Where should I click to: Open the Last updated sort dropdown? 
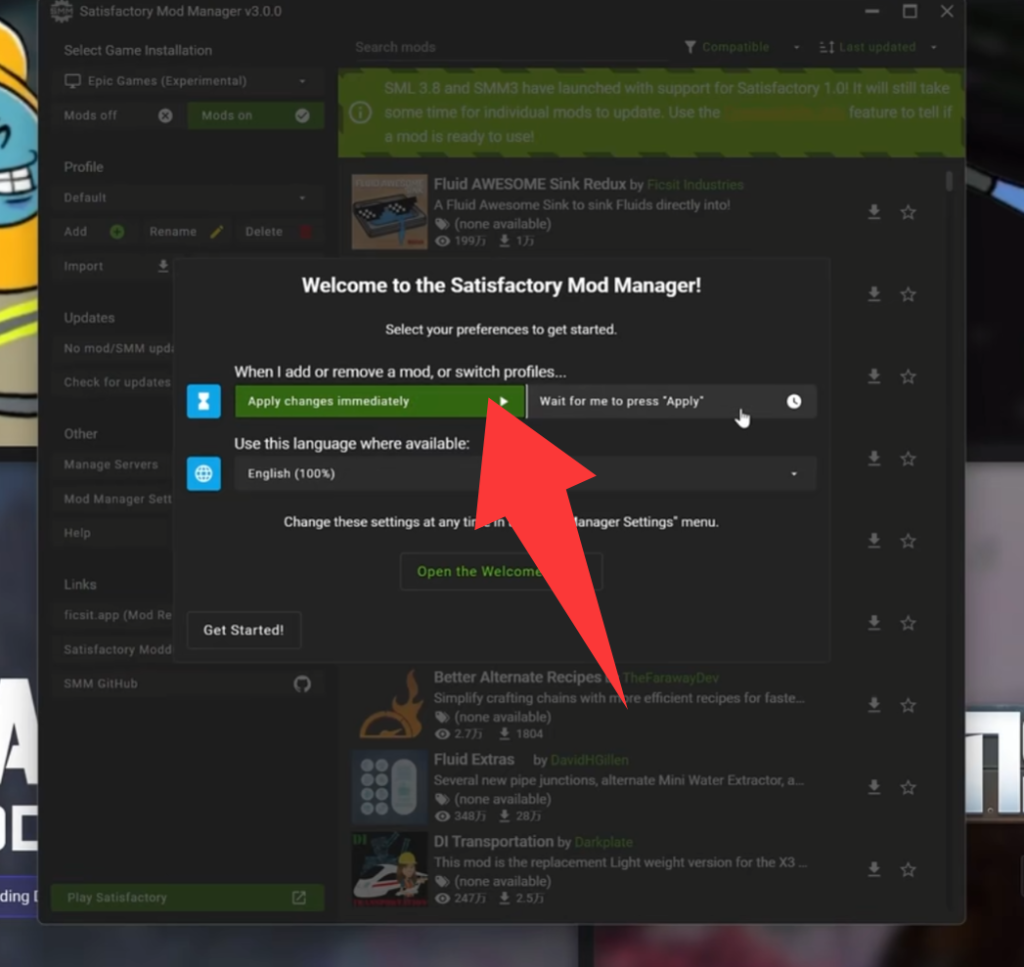(878, 47)
